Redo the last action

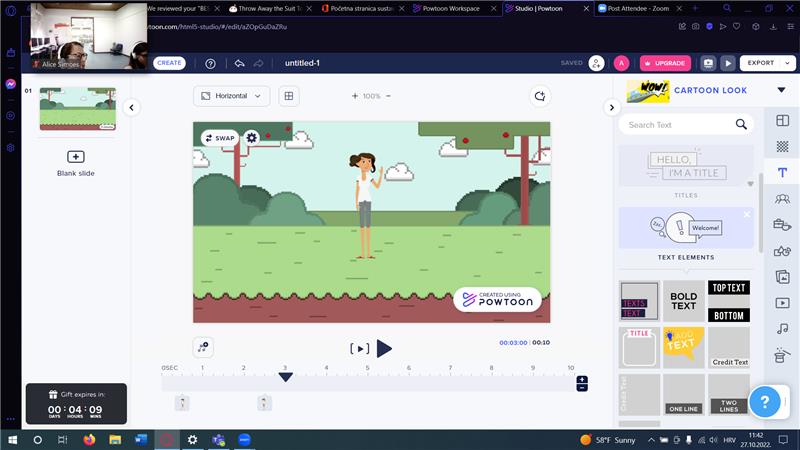[259, 63]
